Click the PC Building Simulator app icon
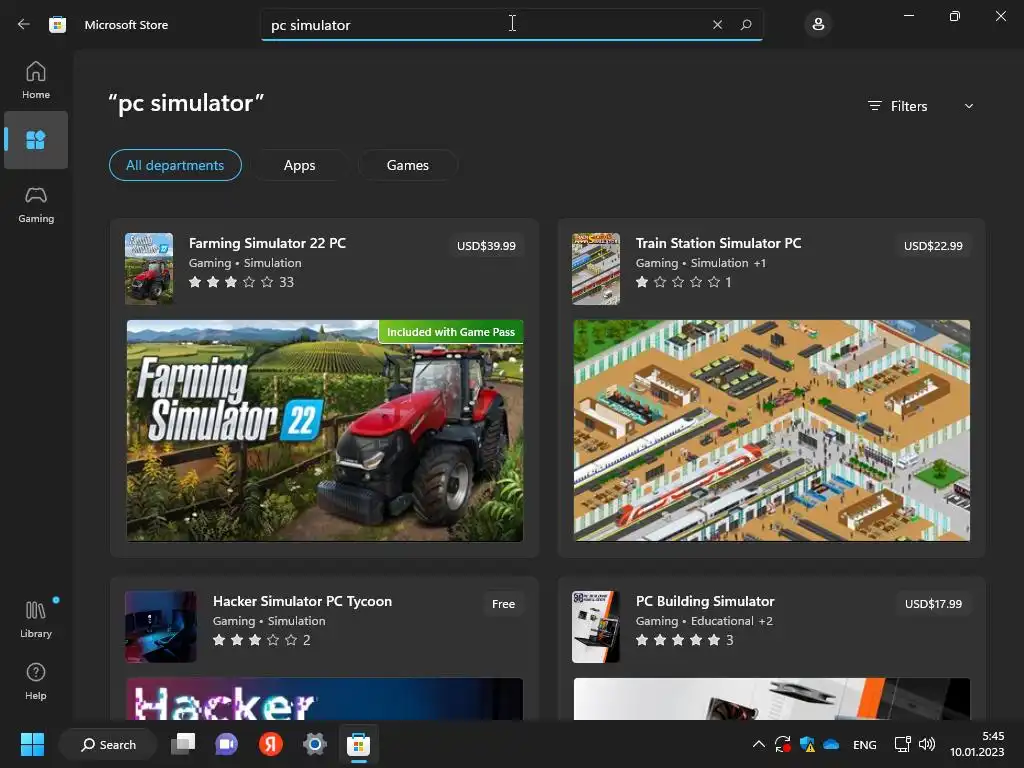The image size is (1024, 768). coord(596,626)
